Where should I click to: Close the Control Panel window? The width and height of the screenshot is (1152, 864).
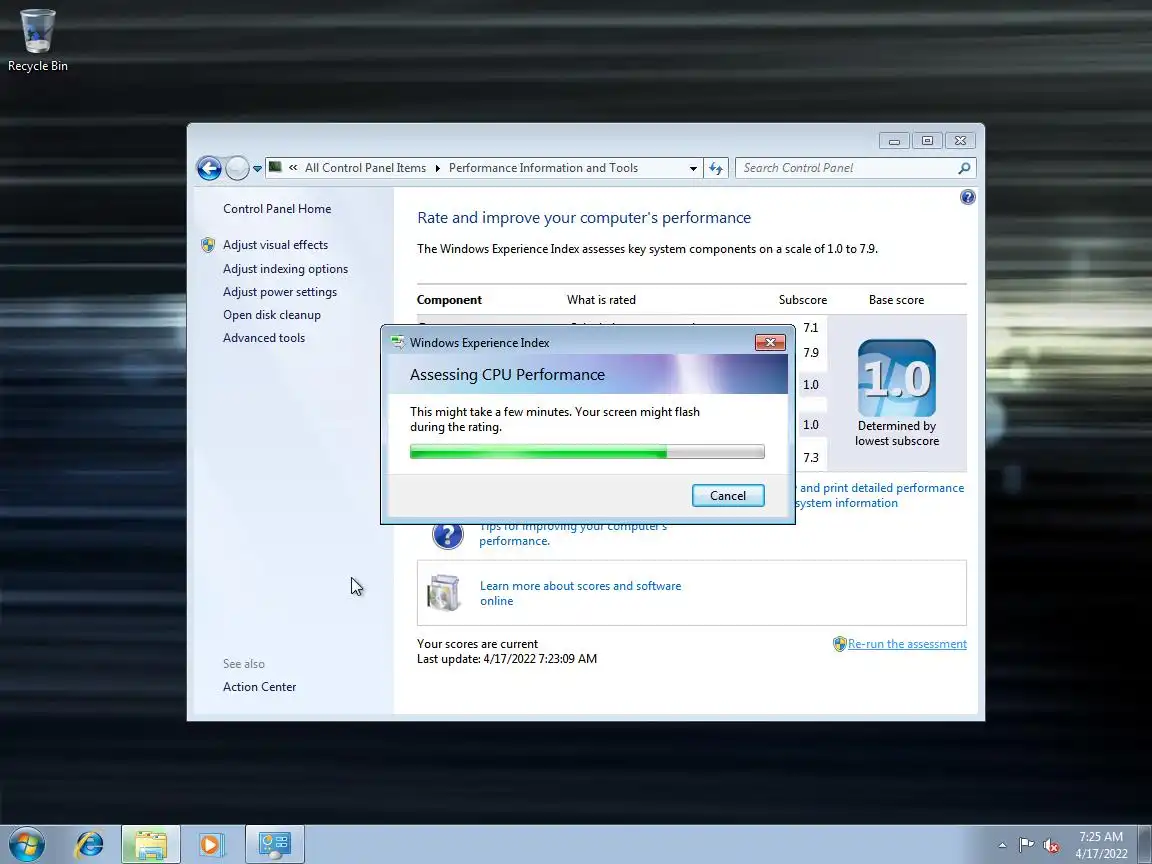point(960,140)
